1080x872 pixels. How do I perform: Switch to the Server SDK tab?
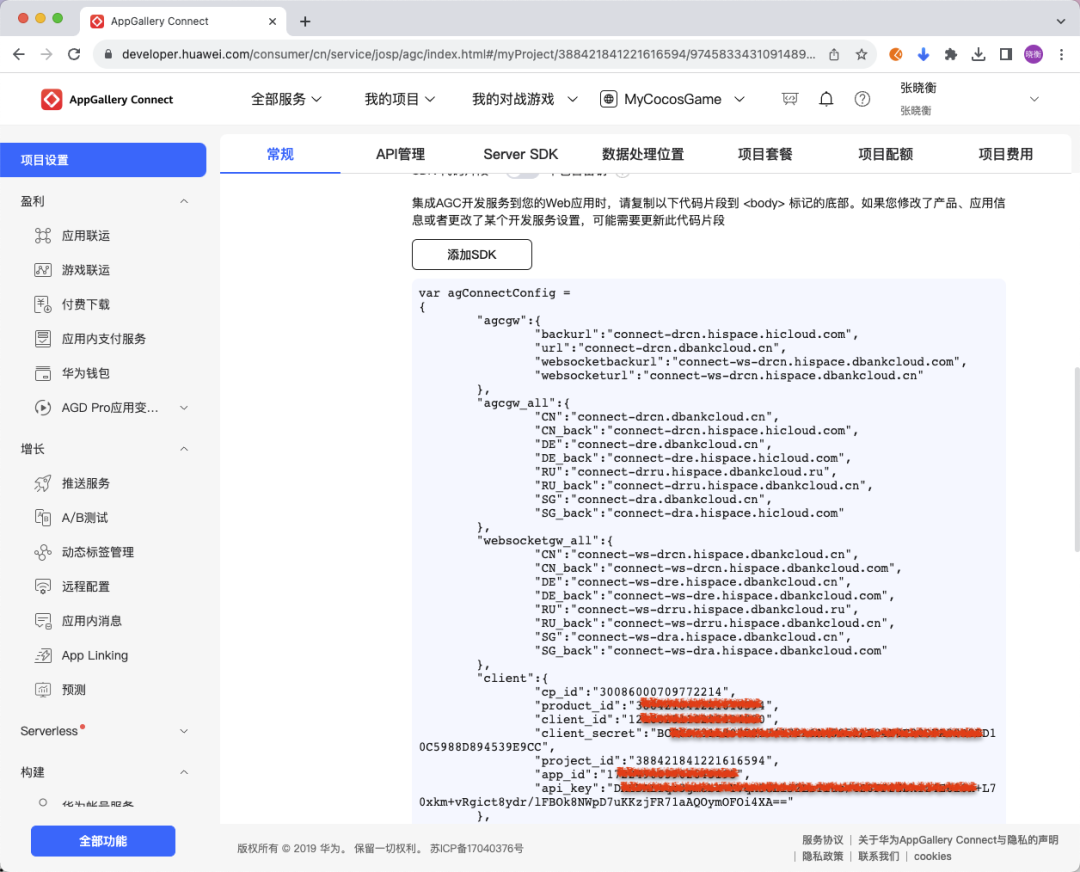coord(520,154)
